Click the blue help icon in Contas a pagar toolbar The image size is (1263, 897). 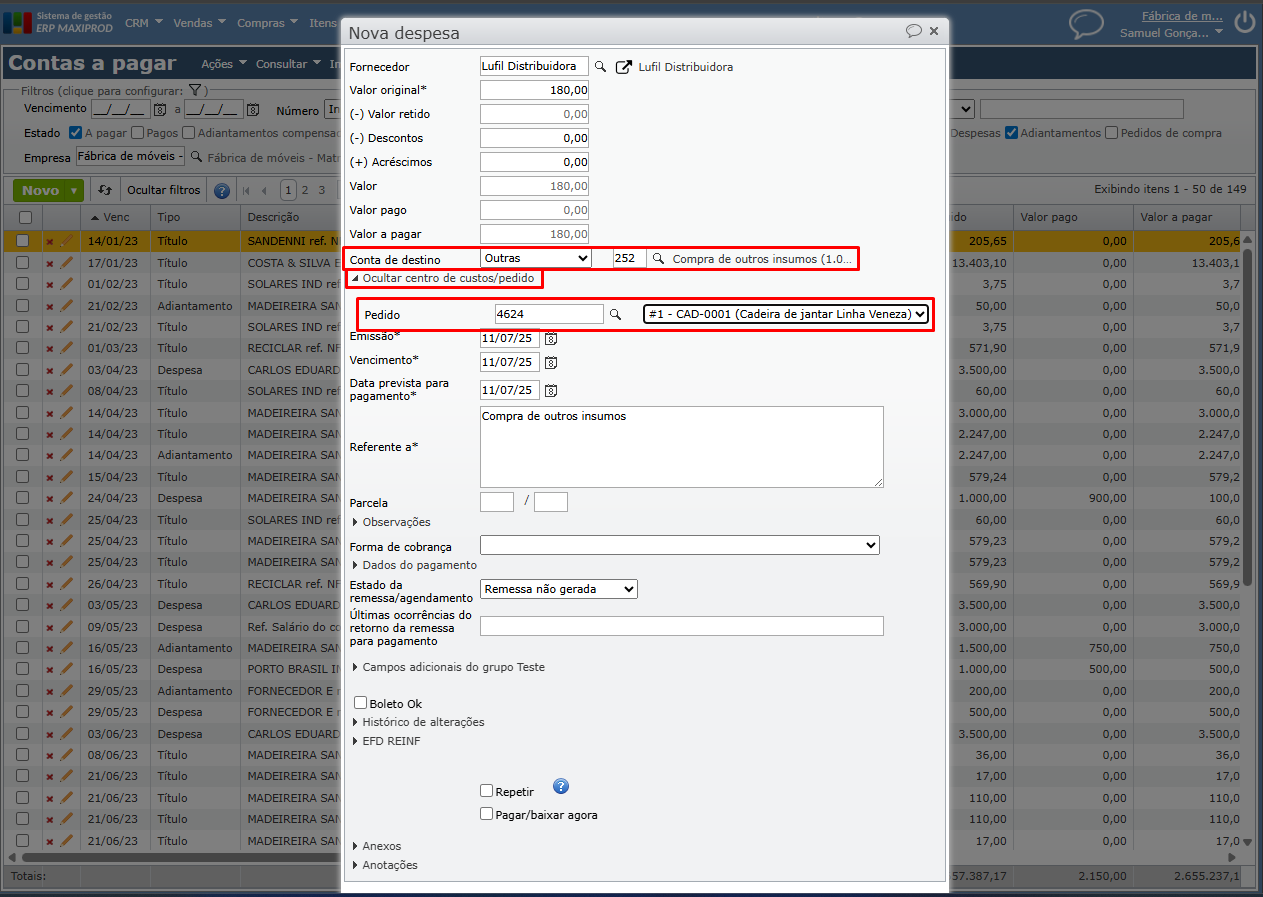point(222,190)
